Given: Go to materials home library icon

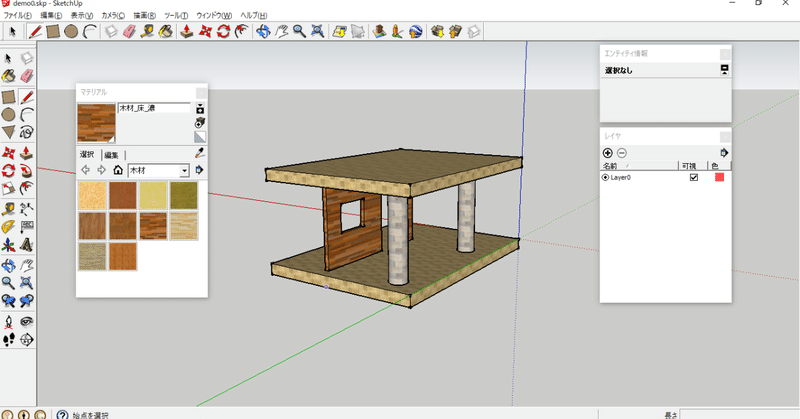Looking at the screenshot, I should click(118, 170).
